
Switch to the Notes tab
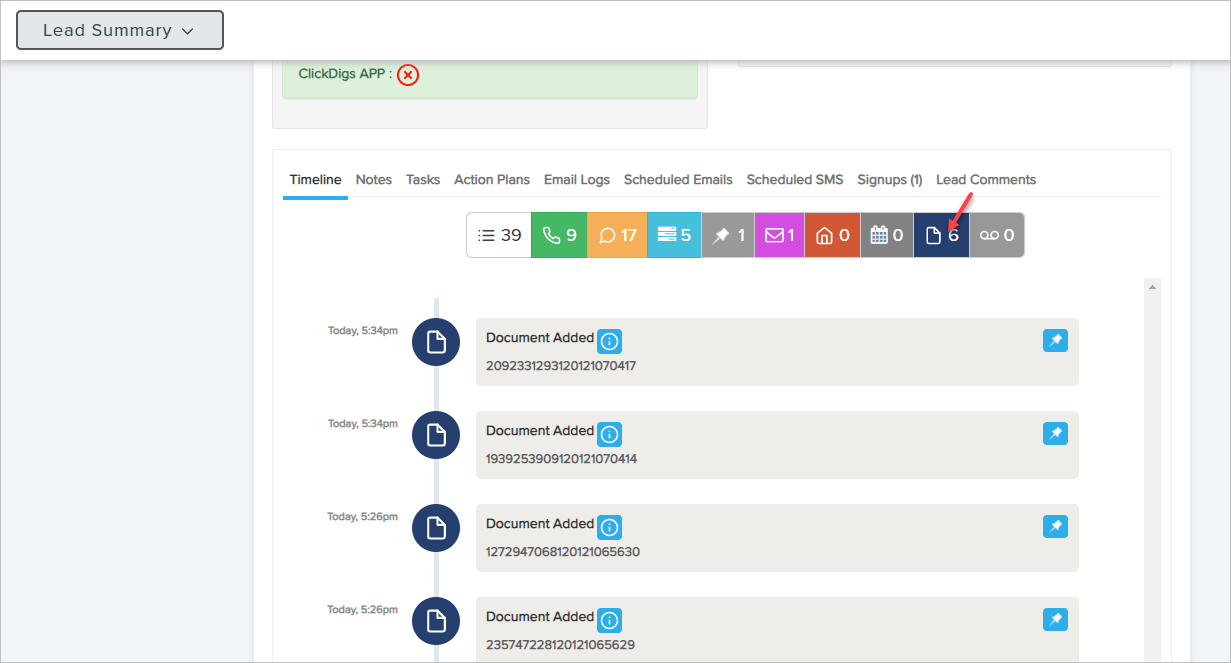pos(373,180)
